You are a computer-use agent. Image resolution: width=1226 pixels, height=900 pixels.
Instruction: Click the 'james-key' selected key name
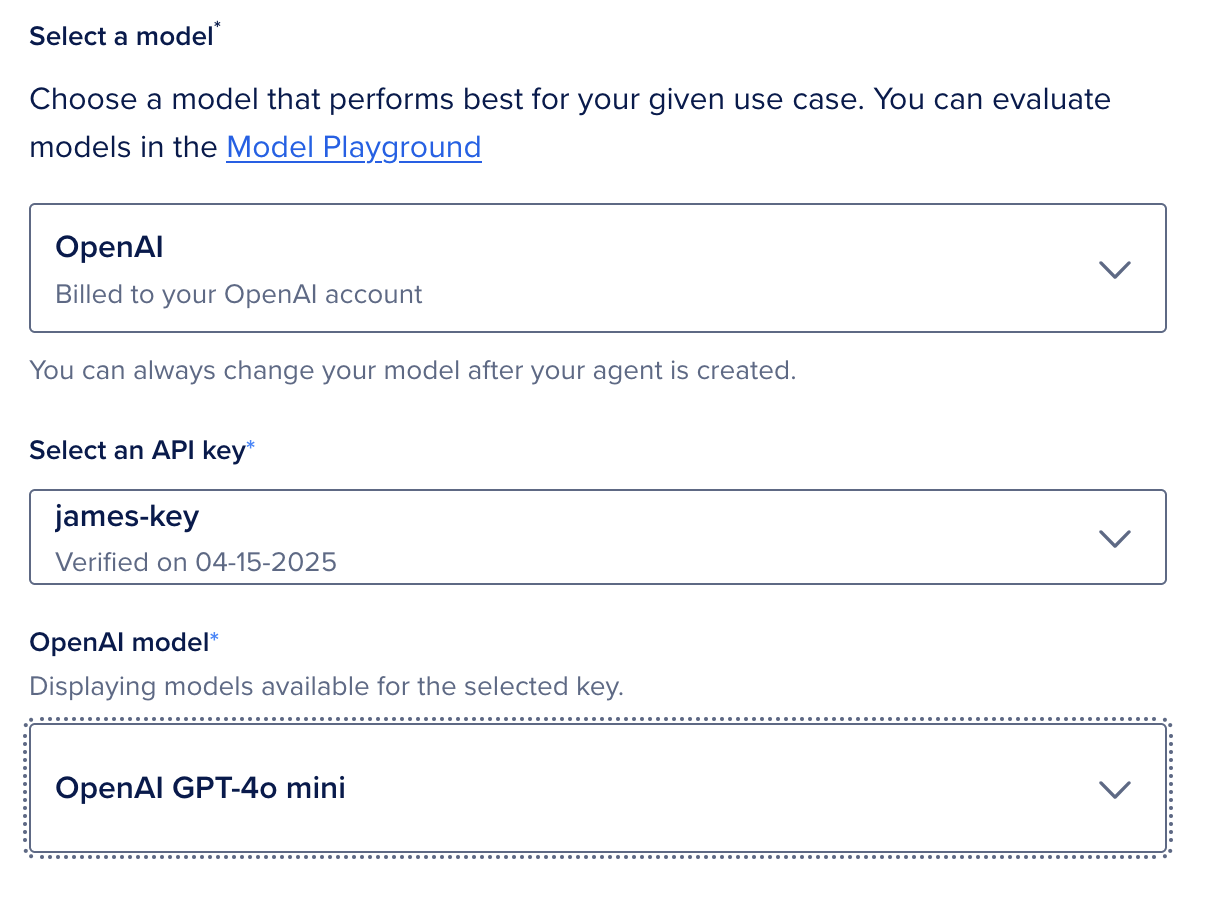(127, 516)
